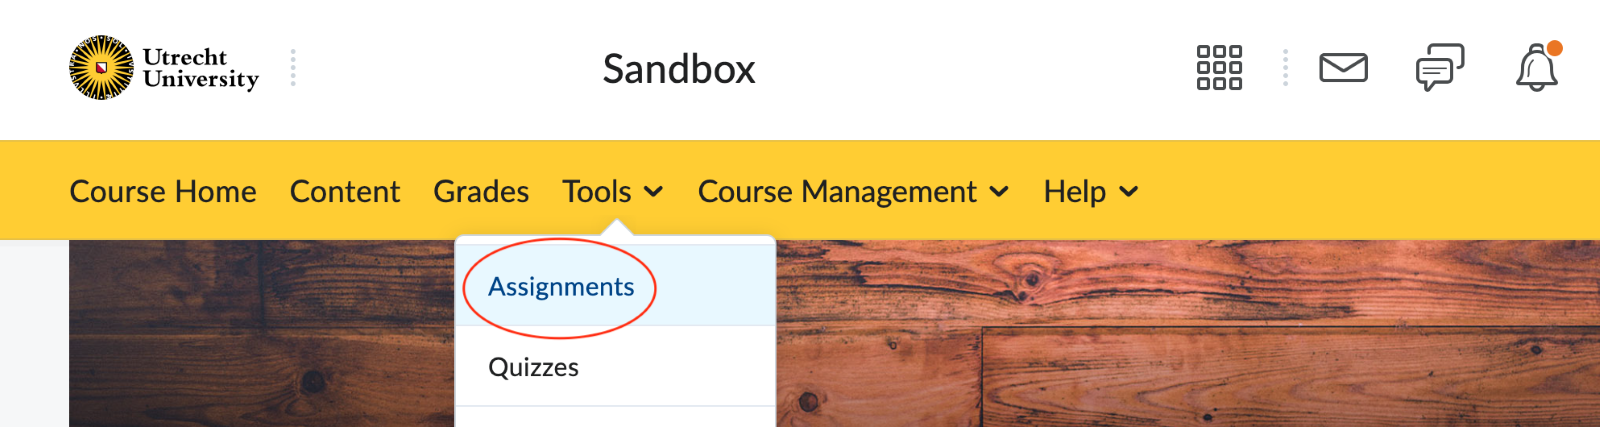Collapse the Tools dropdown chevron arrow
1600x427 pixels.
(x=653, y=192)
